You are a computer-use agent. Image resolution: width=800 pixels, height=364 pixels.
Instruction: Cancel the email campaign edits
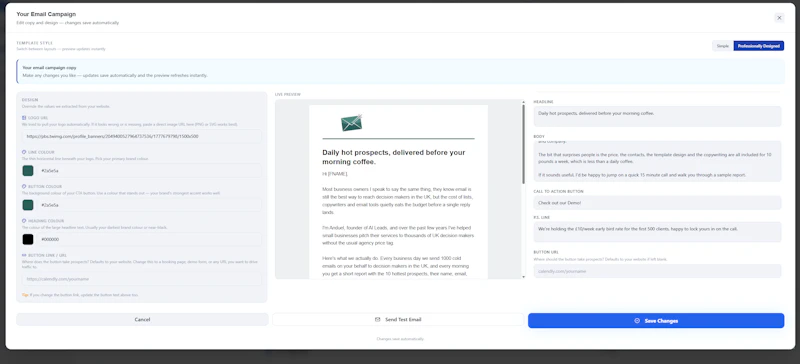coord(142,320)
